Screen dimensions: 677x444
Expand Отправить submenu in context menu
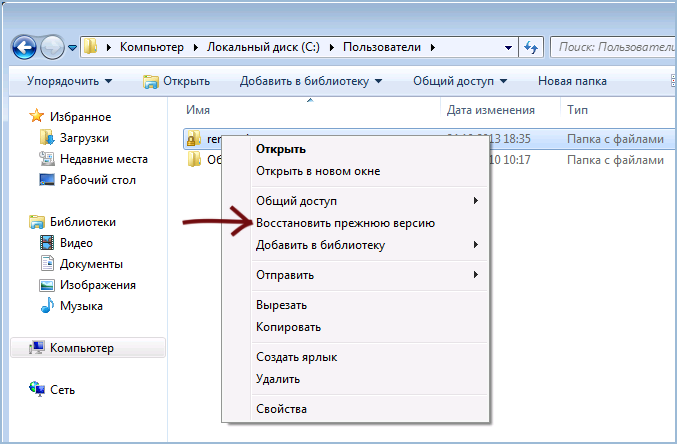click(285, 275)
